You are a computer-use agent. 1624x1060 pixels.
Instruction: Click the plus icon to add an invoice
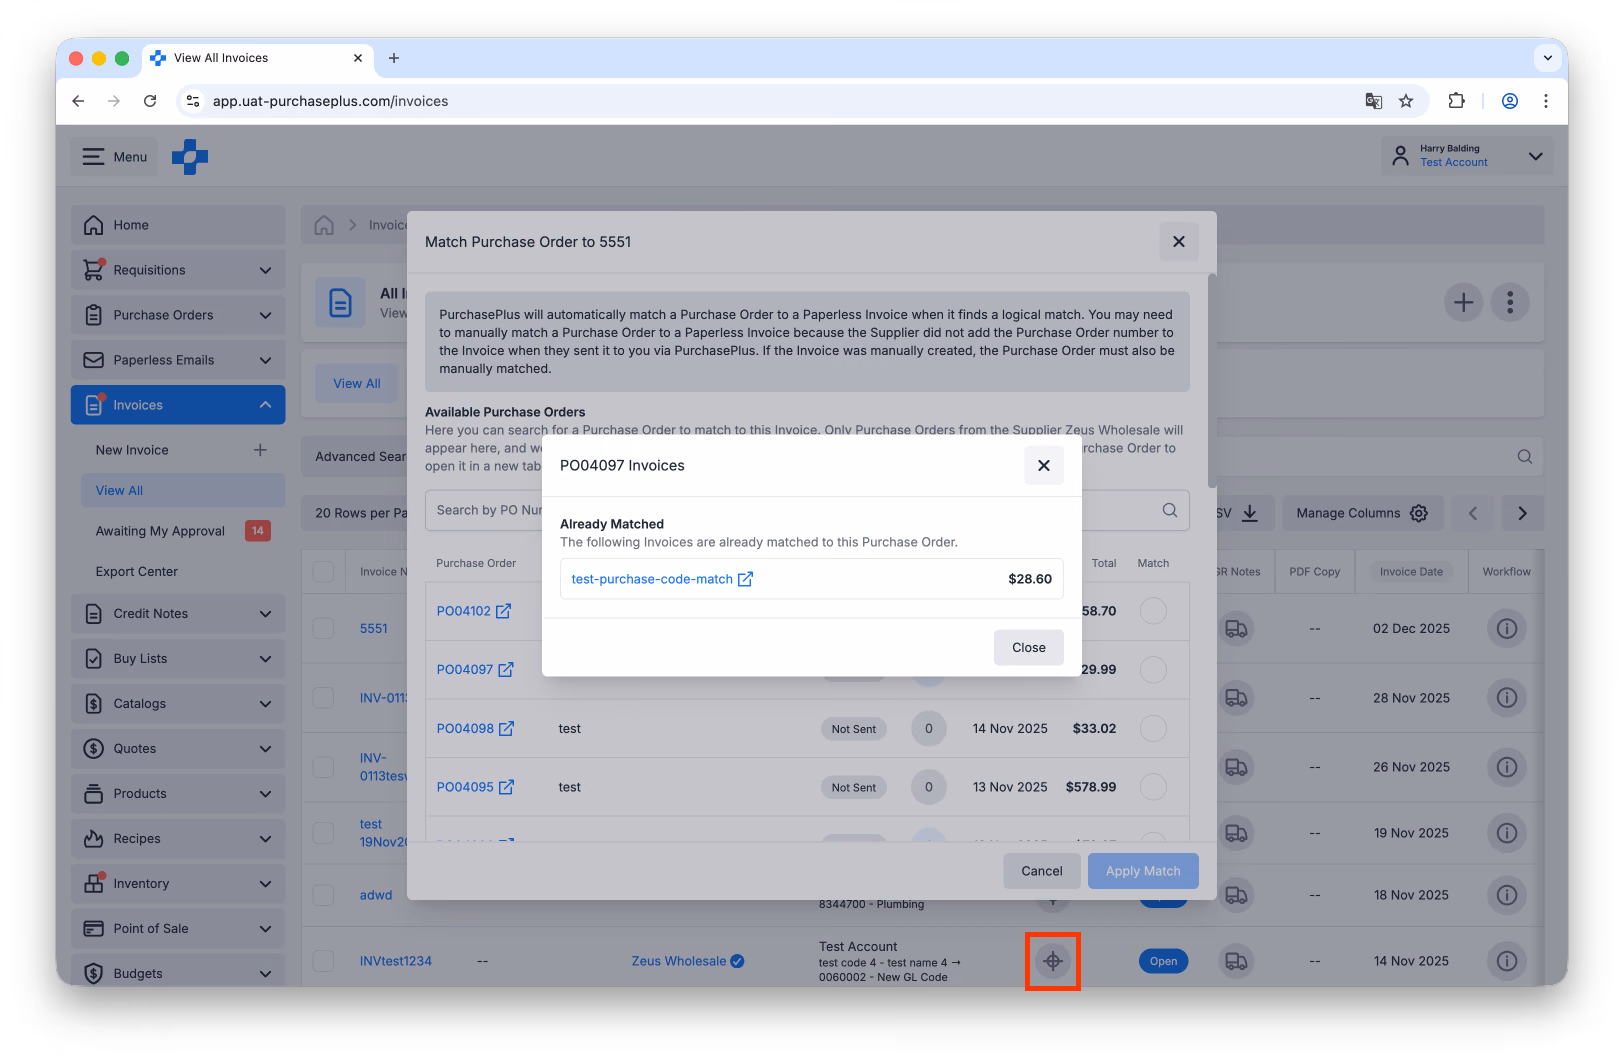click(x=1464, y=302)
